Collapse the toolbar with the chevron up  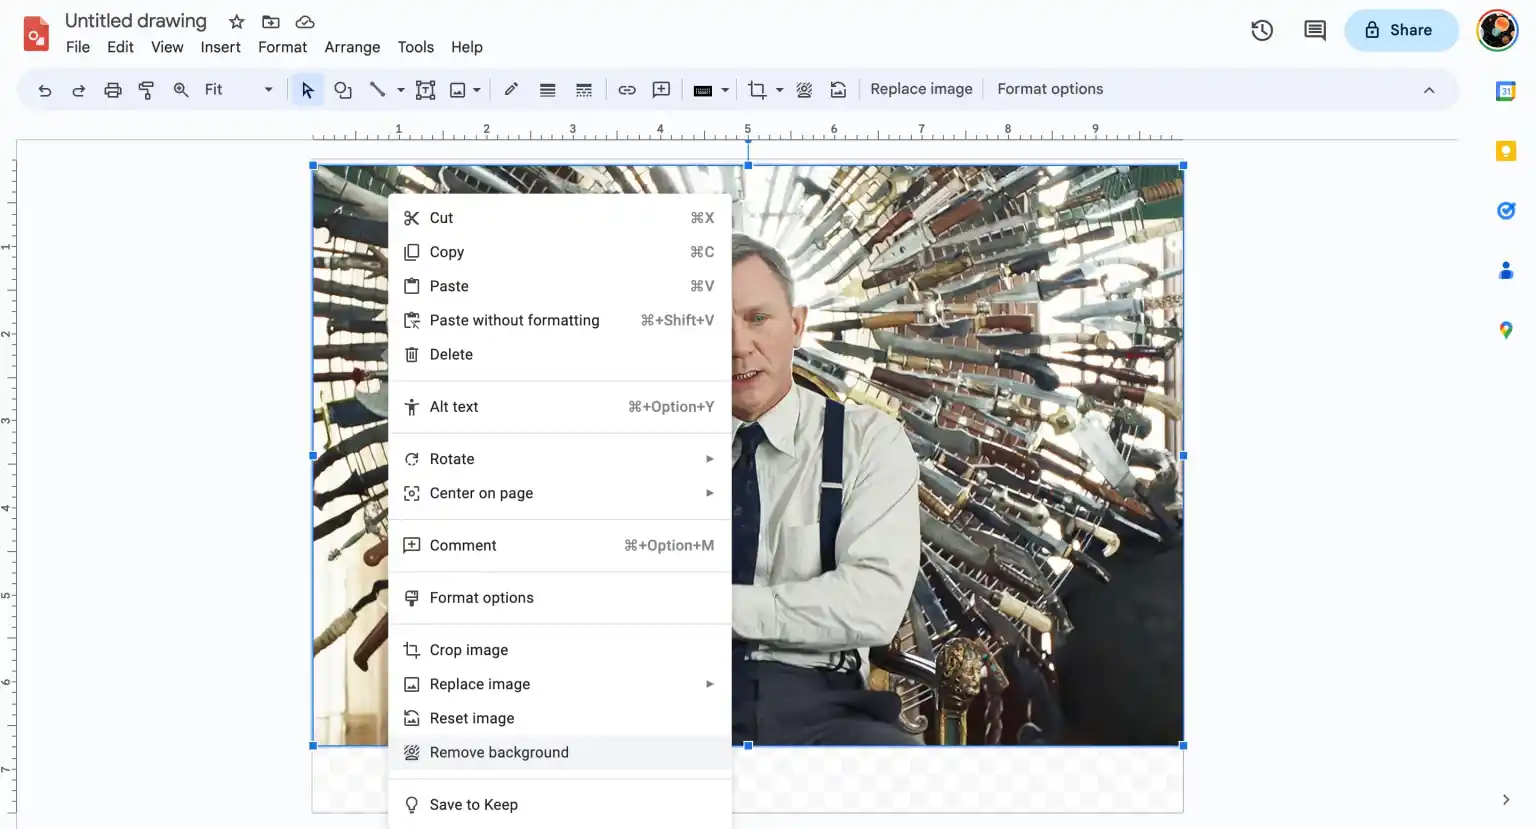[1429, 90]
